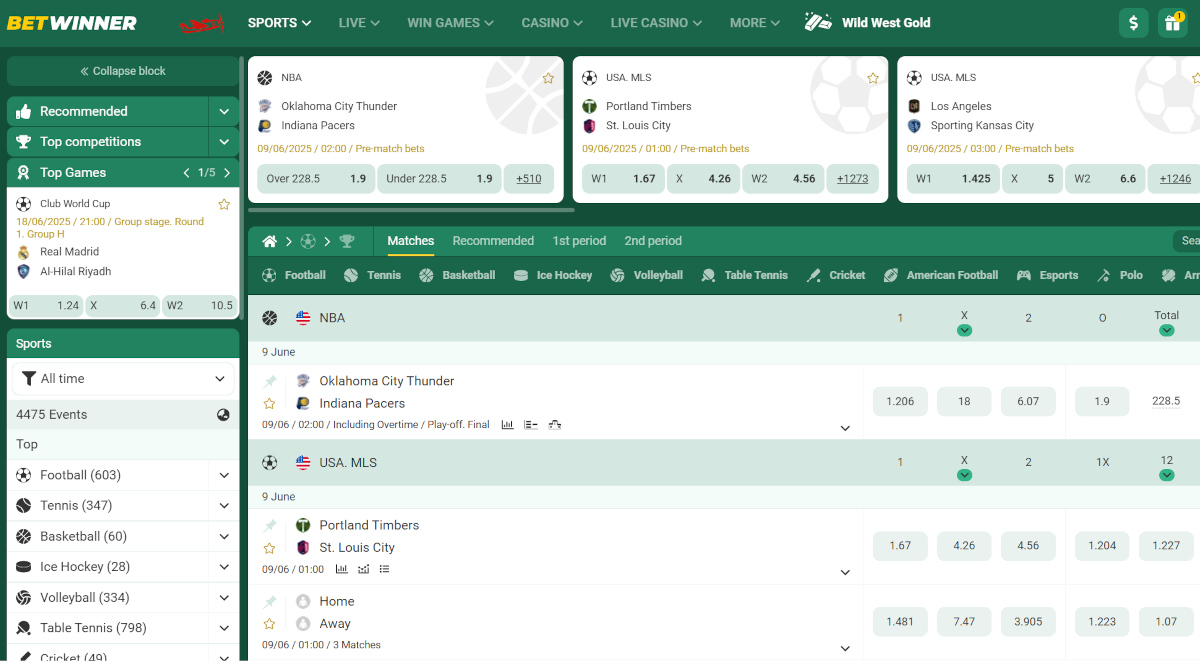The image size is (1200, 662).
Task: Select Cricket in sports icon bar
Action: click(x=836, y=275)
